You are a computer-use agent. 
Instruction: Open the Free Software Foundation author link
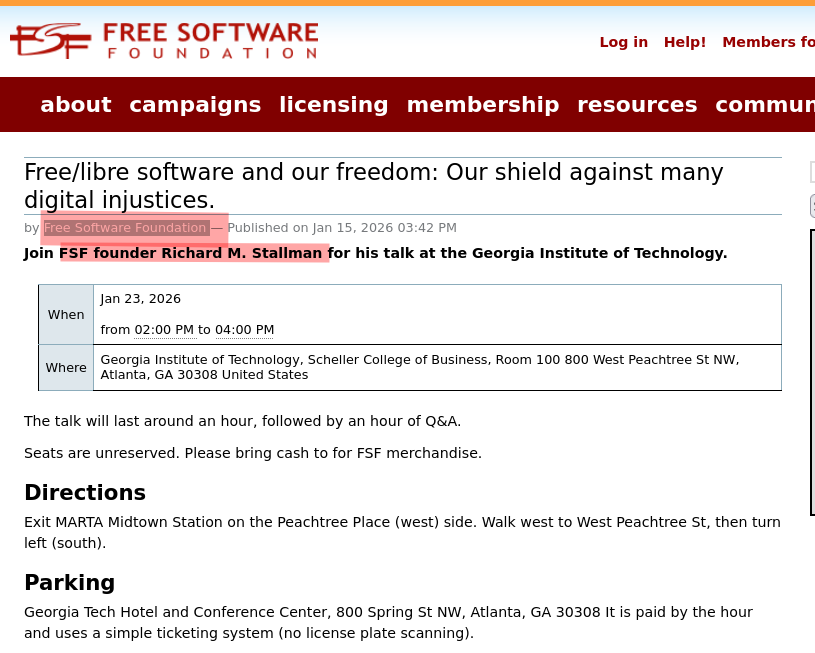coord(124,227)
